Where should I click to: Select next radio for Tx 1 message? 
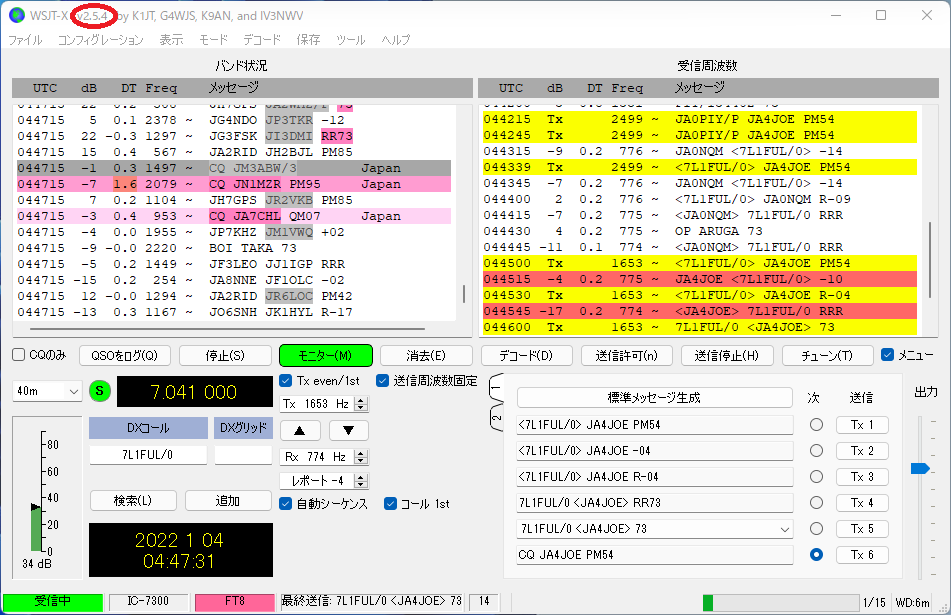tap(816, 425)
